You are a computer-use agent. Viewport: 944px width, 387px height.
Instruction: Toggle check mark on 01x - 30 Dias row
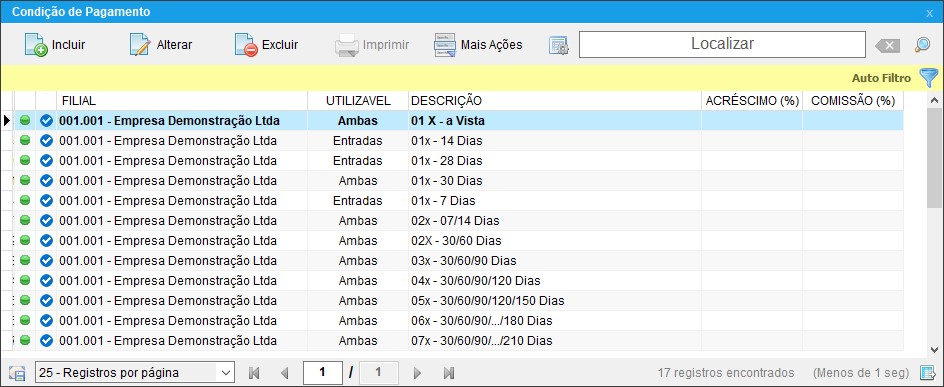point(46,181)
